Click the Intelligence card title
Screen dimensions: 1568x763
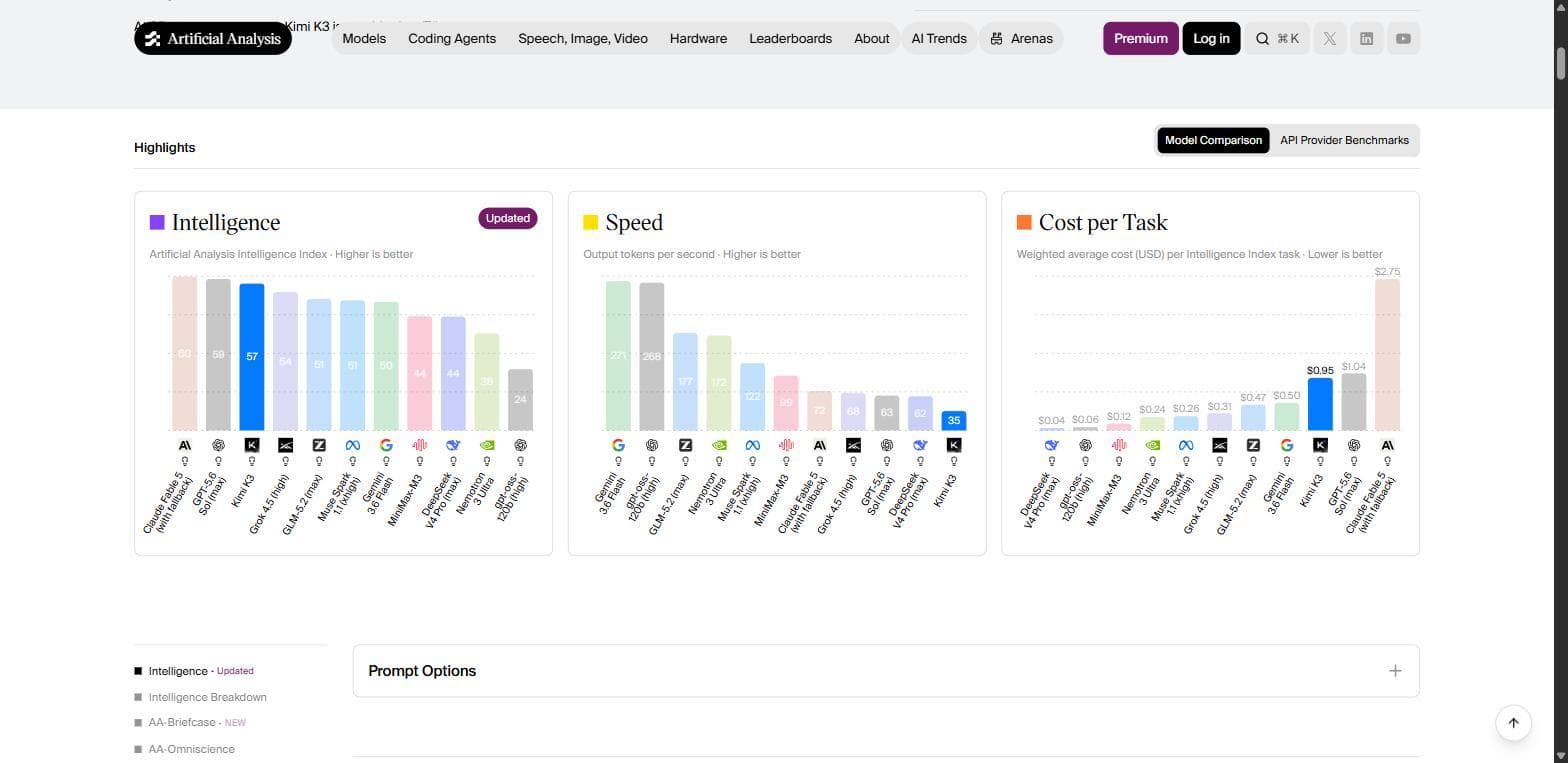click(226, 222)
